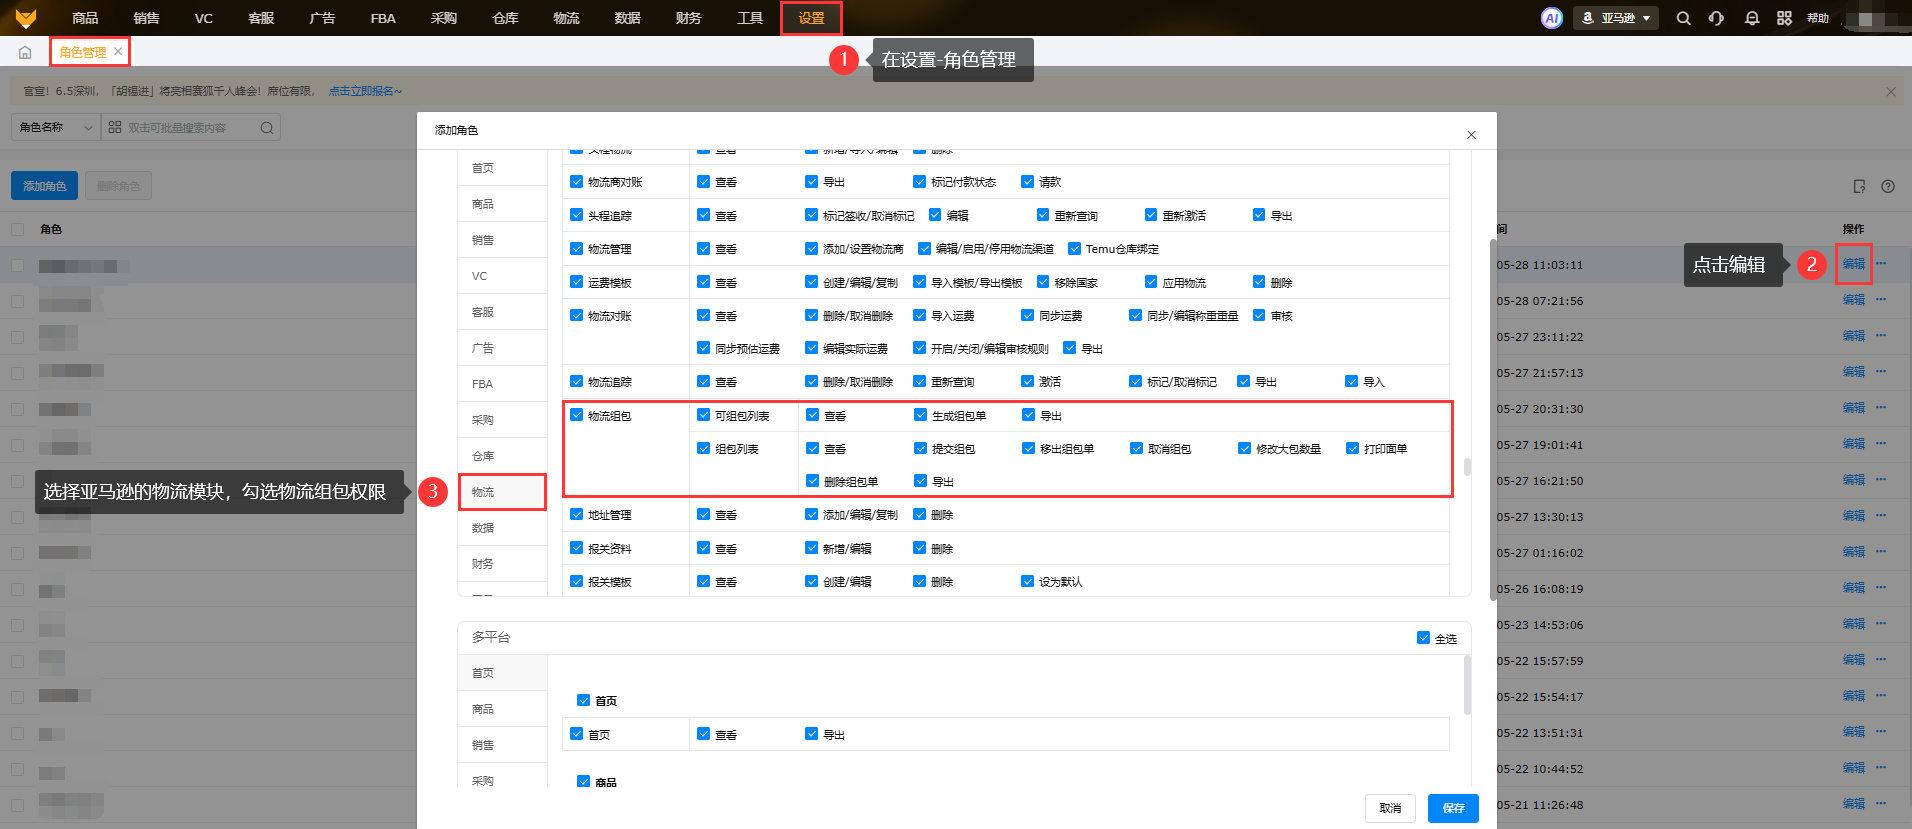This screenshot has width=1912, height=829.
Task: Click the 取消 button in the dialog
Action: pyautogui.click(x=1390, y=808)
